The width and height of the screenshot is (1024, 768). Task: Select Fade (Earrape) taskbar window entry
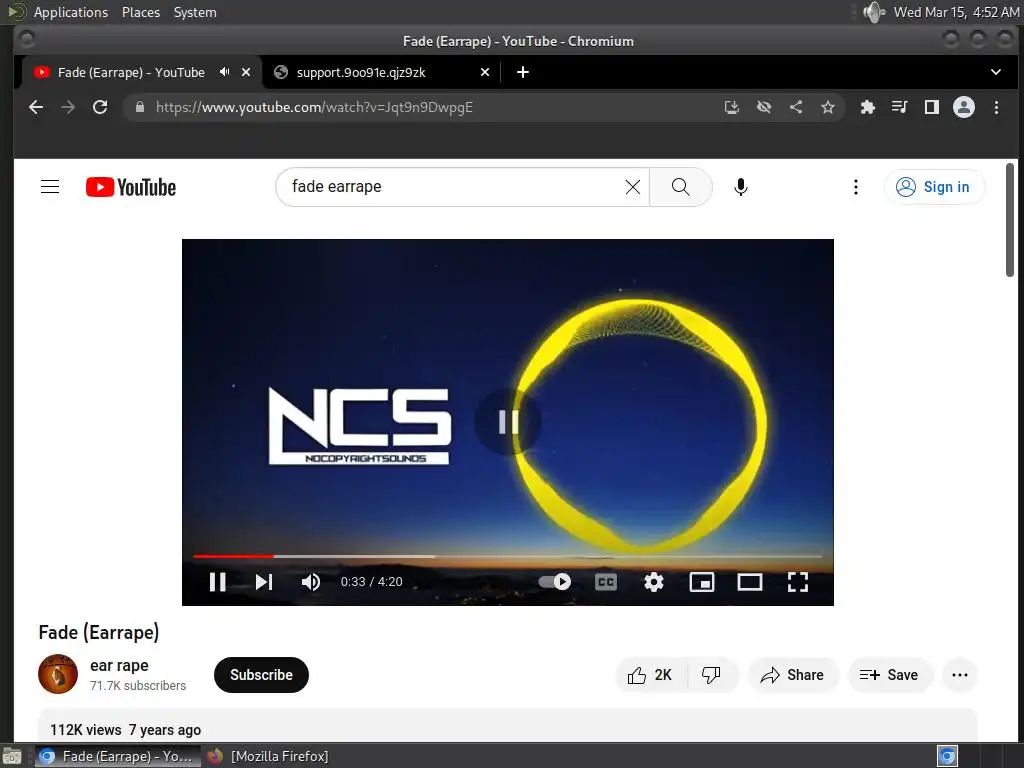coord(118,756)
